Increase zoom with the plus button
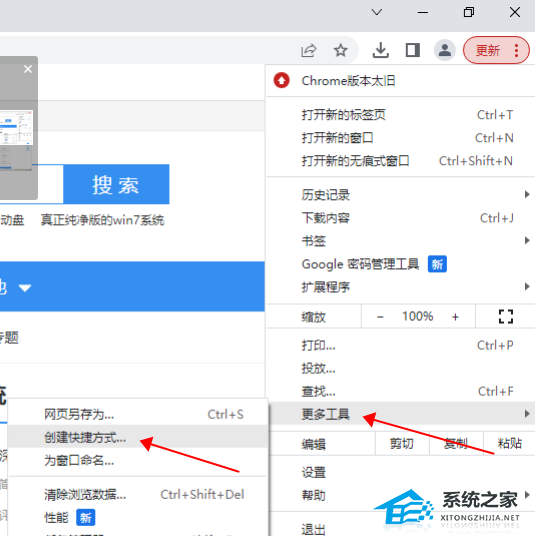535x536 pixels. coord(455,317)
